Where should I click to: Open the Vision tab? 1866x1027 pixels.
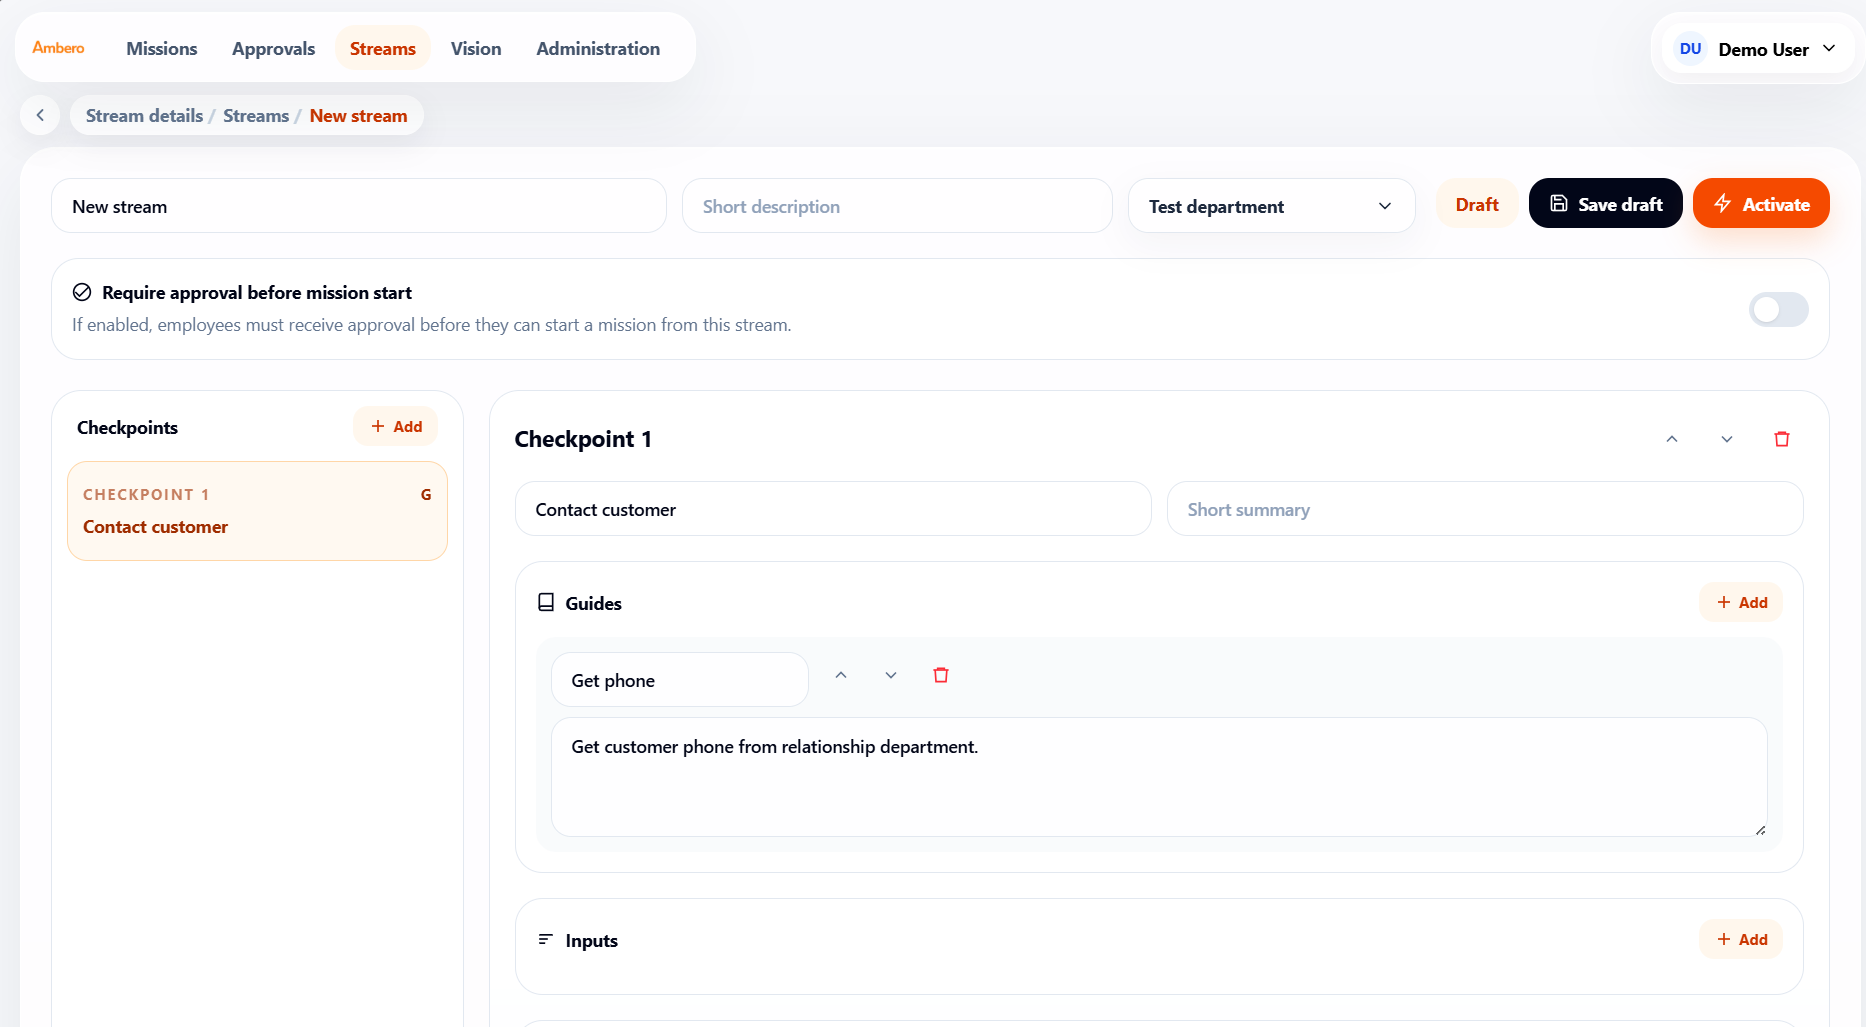point(476,48)
